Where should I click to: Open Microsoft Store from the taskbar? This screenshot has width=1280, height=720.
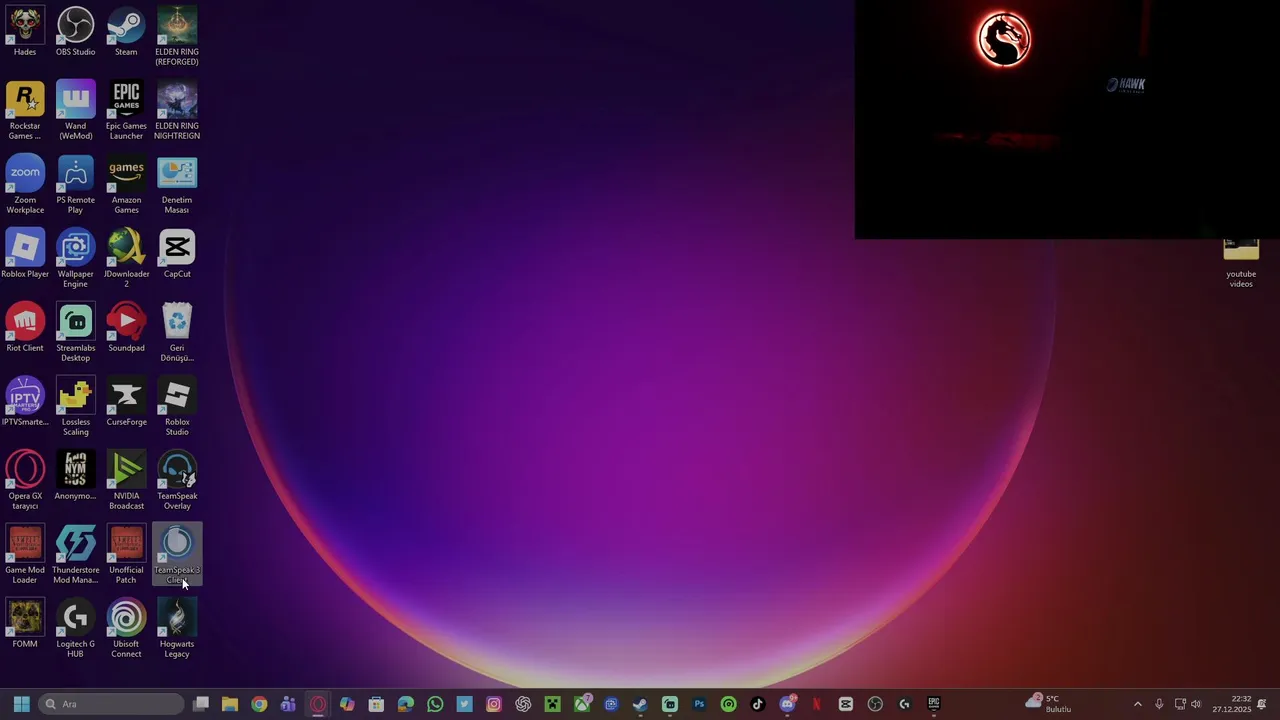[x=376, y=704]
